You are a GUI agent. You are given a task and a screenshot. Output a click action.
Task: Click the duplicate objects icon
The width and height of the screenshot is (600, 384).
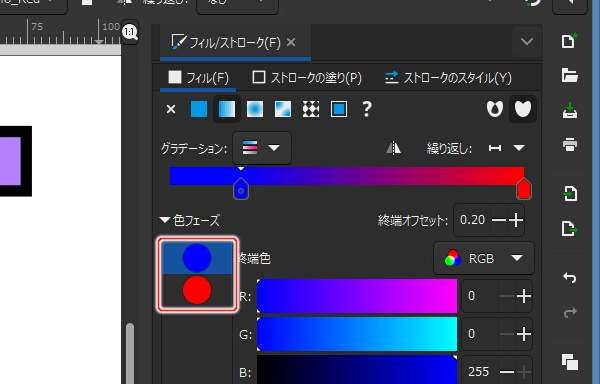coord(569,362)
